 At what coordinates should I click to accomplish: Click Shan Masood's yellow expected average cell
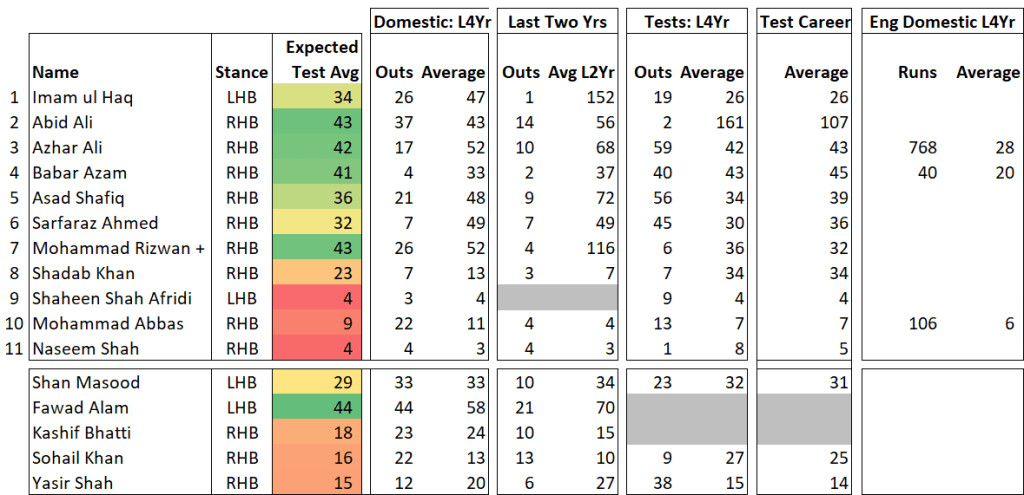pos(317,383)
